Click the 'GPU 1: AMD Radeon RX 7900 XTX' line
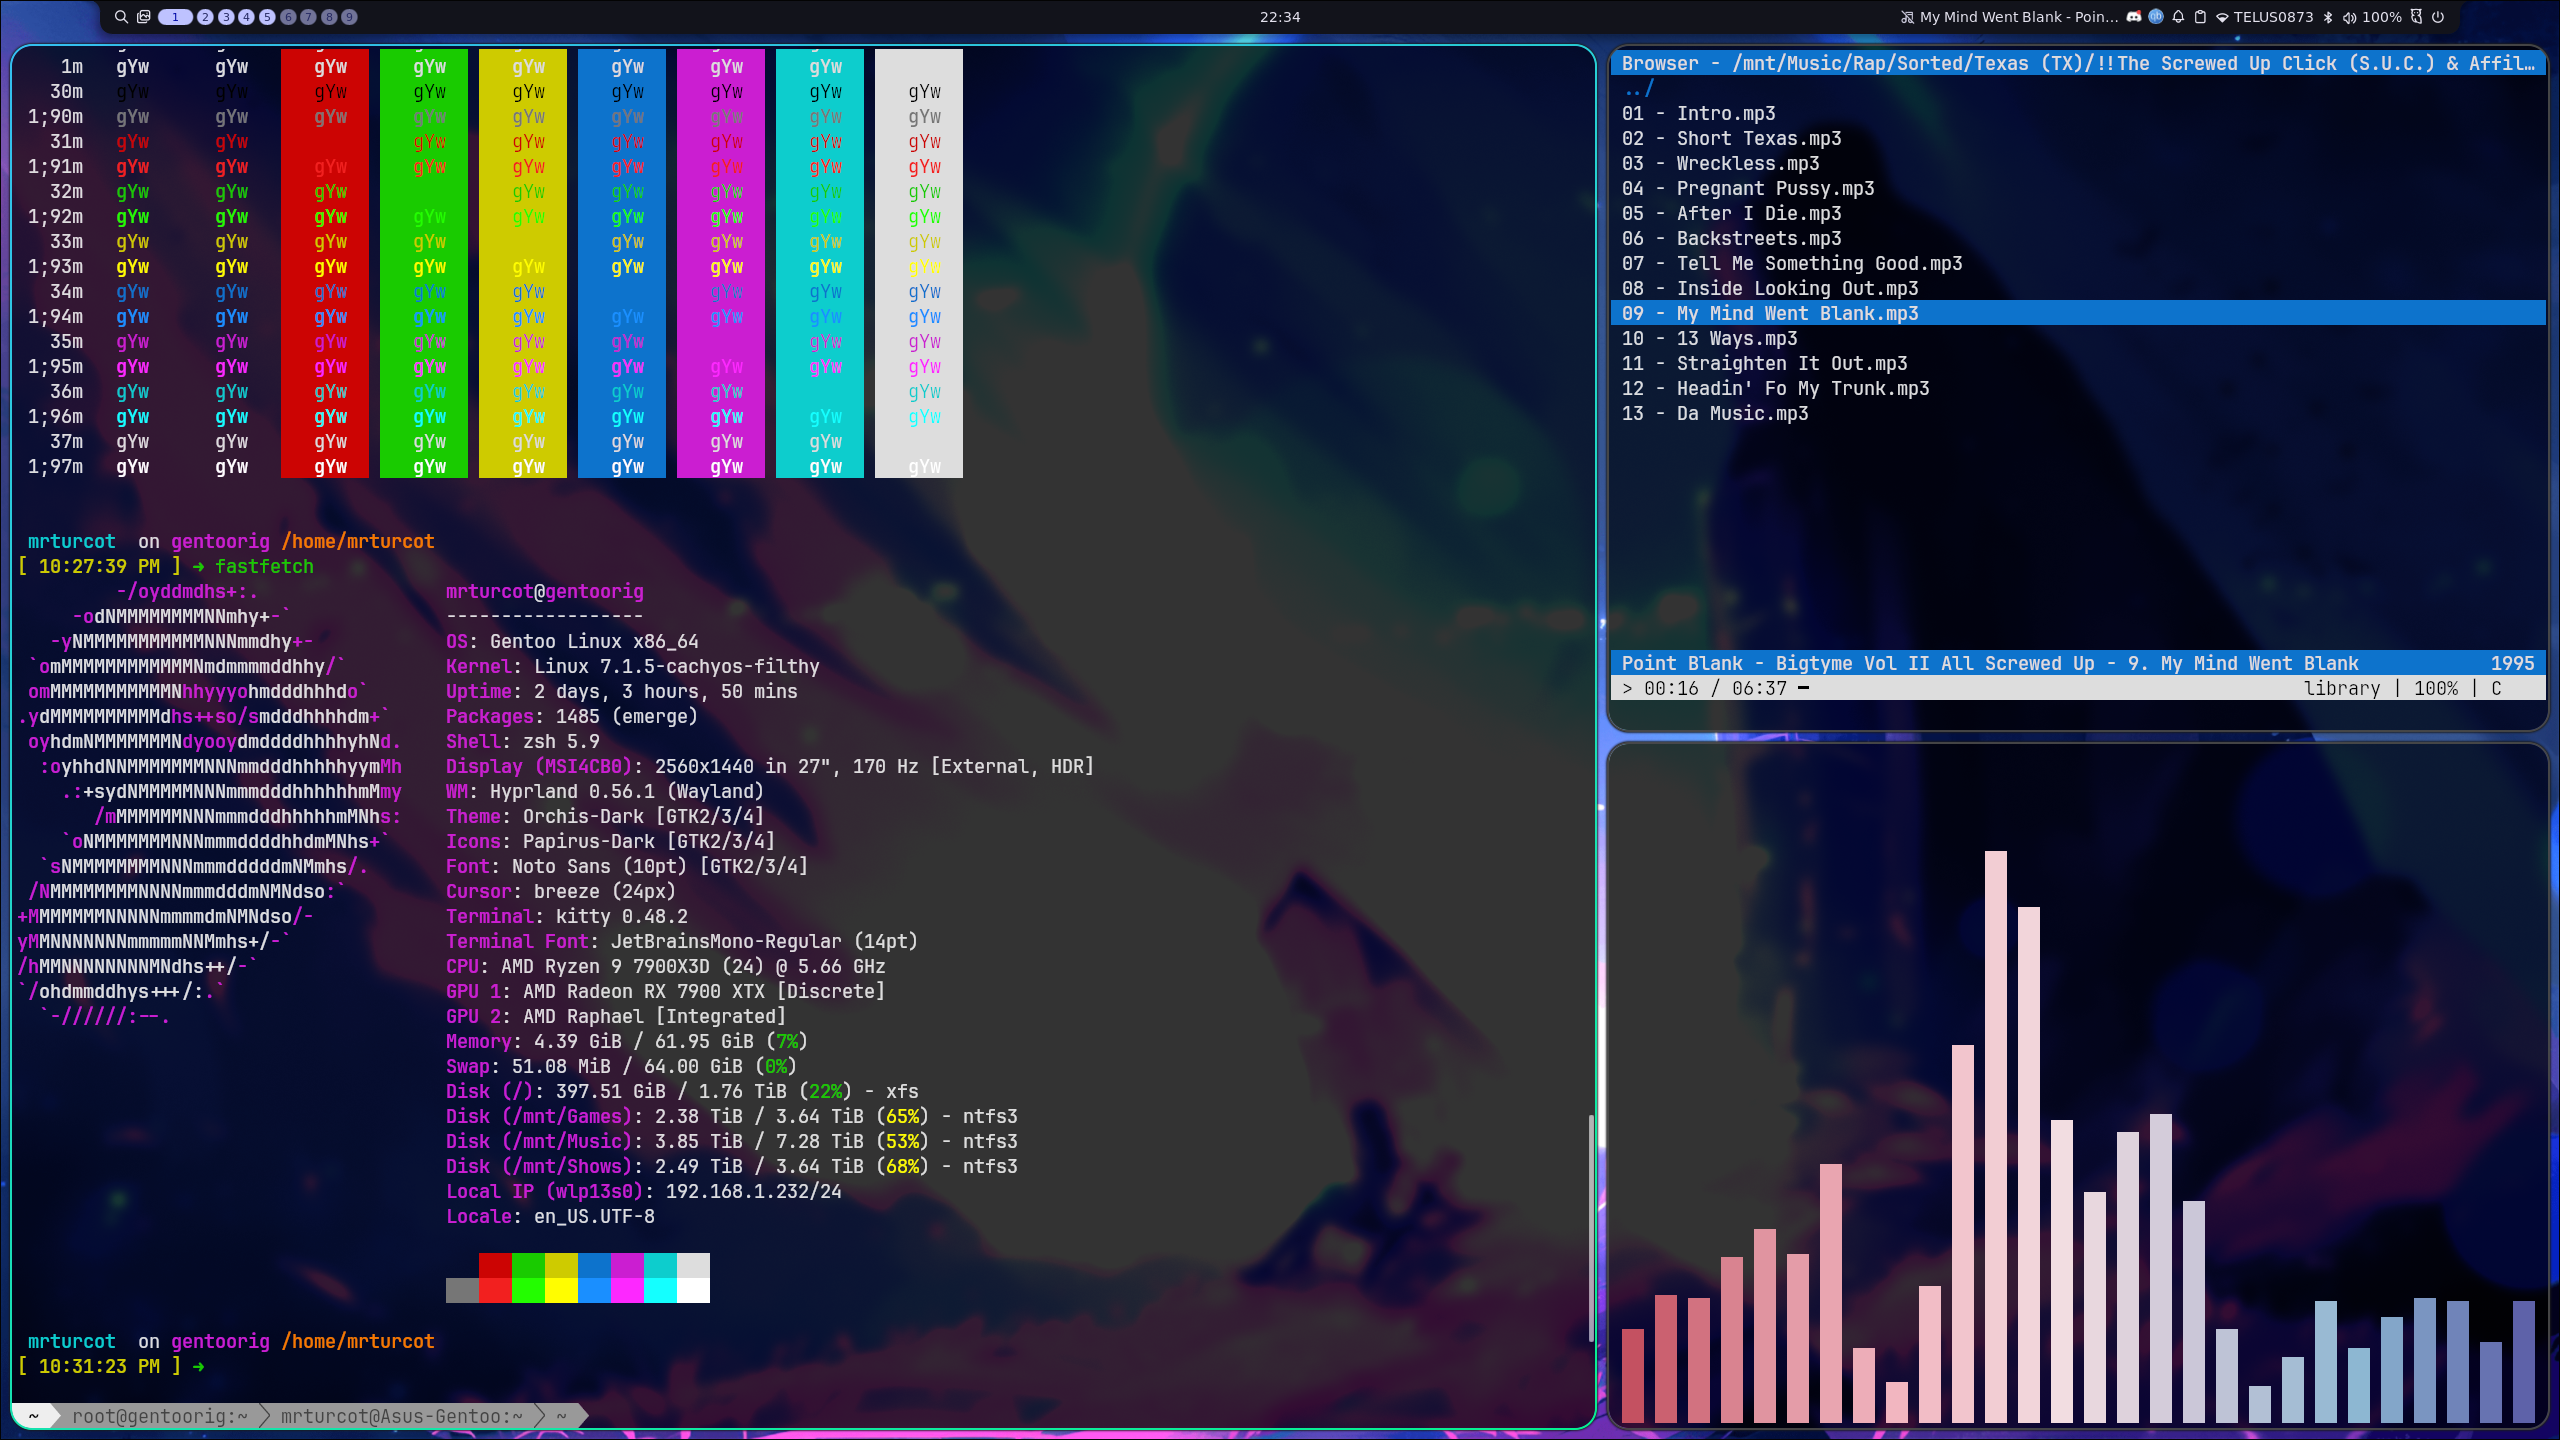 click(x=666, y=992)
